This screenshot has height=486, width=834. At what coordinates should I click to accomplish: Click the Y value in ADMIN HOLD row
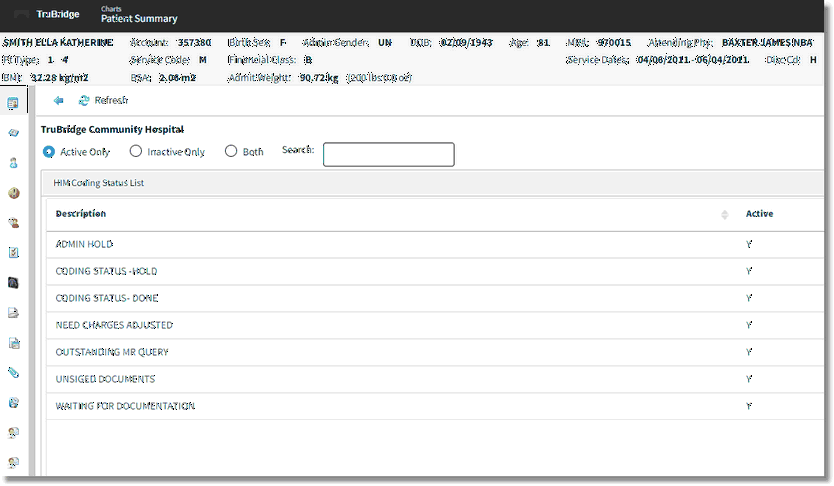(x=749, y=245)
